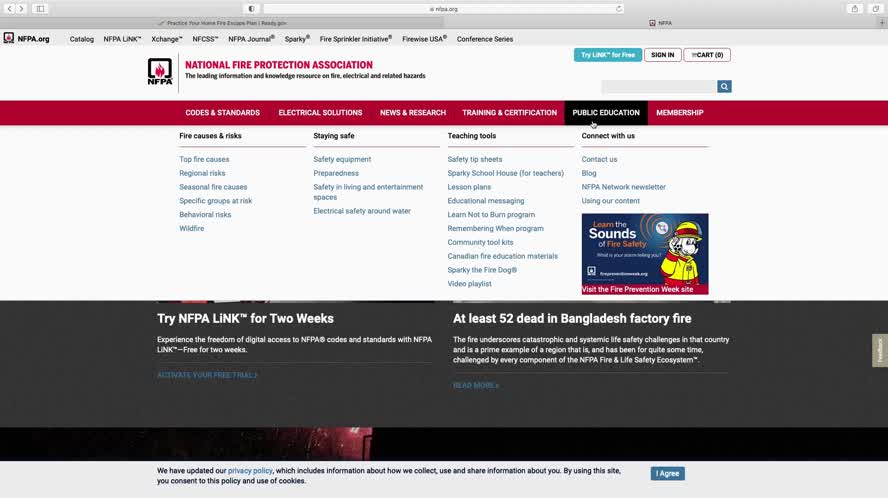Click Safari's back arrow

pyautogui.click(x=10, y=9)
